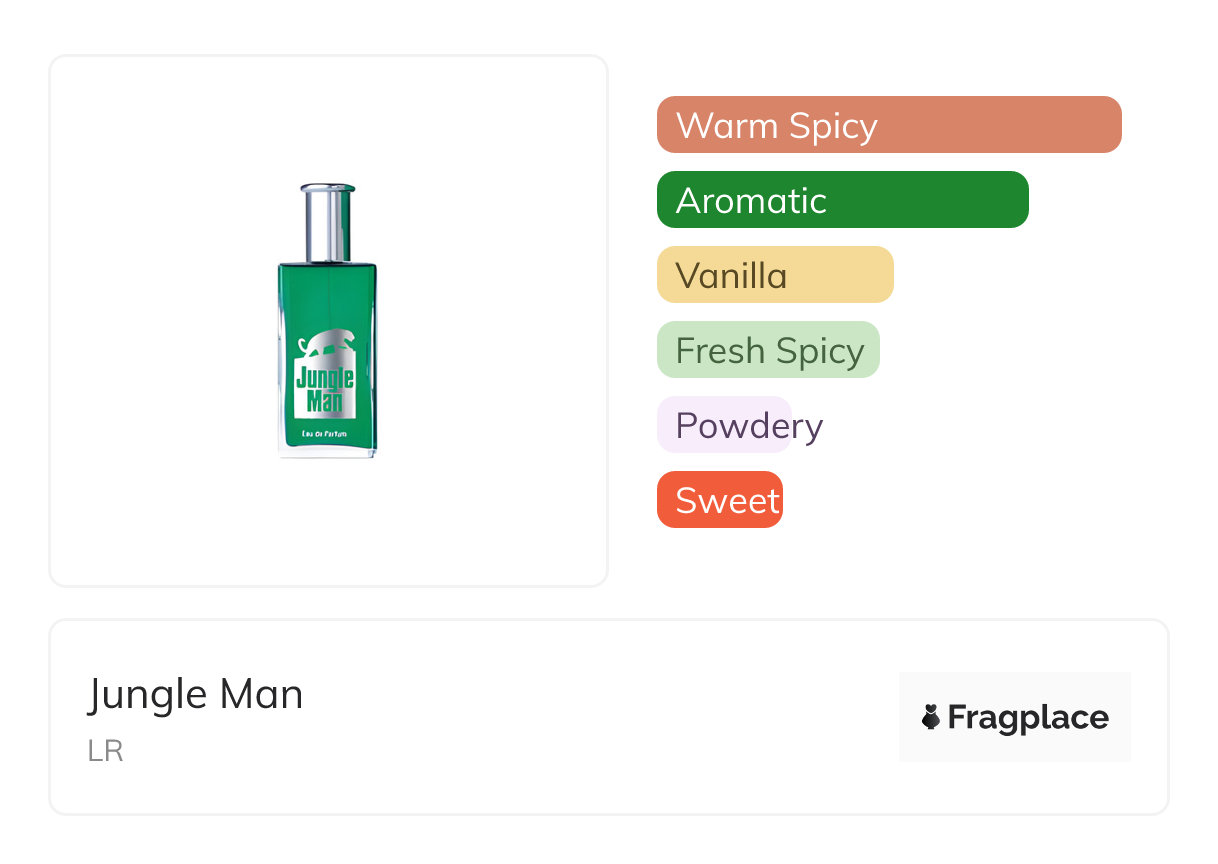
Task: Click the word Spicy in Warm Spicy
Action: click(x=833, y=126)
